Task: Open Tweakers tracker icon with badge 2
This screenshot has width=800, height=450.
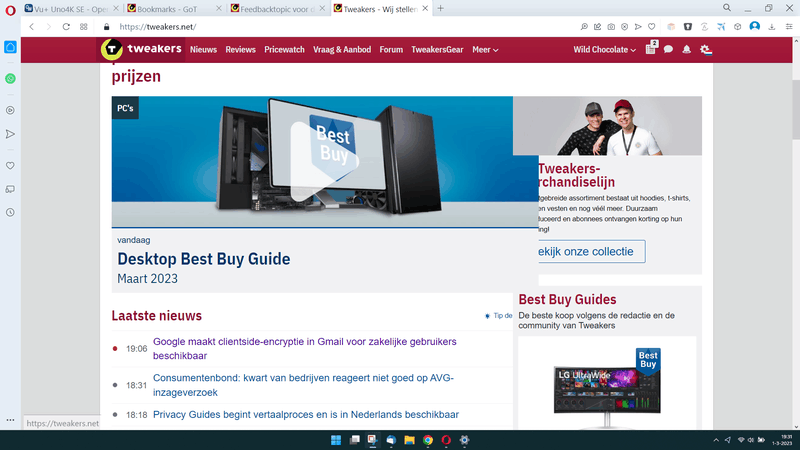Action: tap(651, 48)
